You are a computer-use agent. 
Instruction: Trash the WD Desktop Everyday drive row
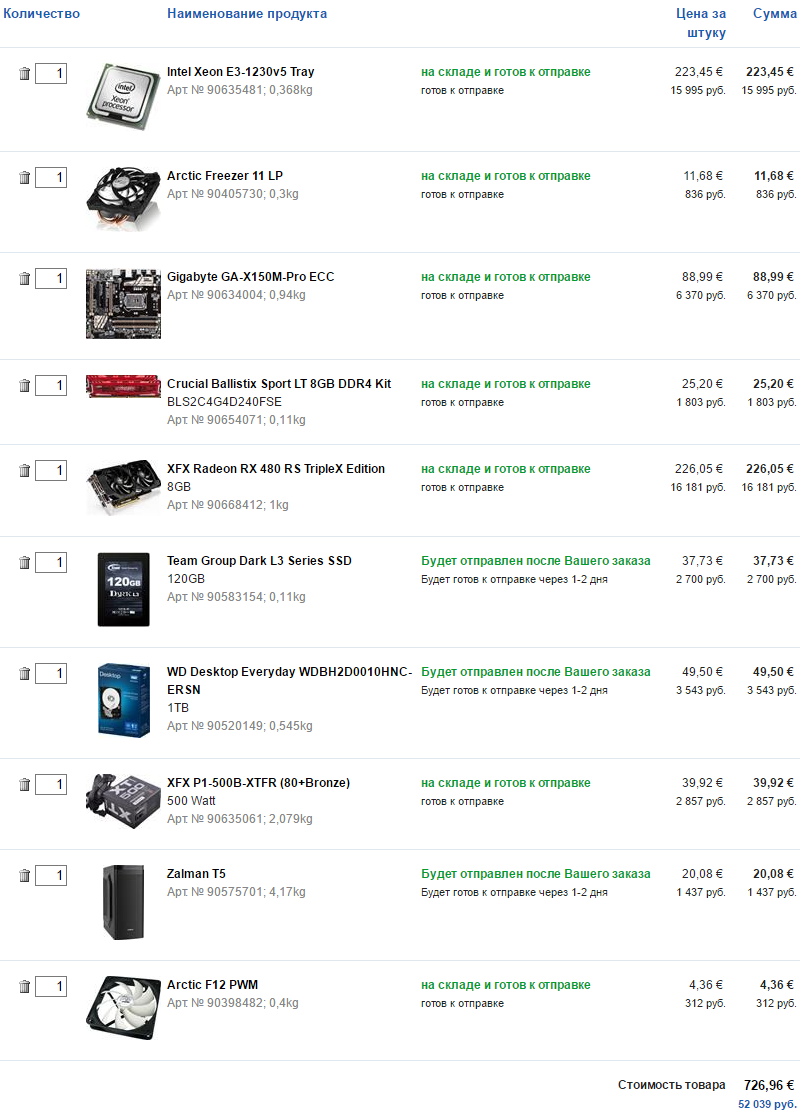[25, 674]
